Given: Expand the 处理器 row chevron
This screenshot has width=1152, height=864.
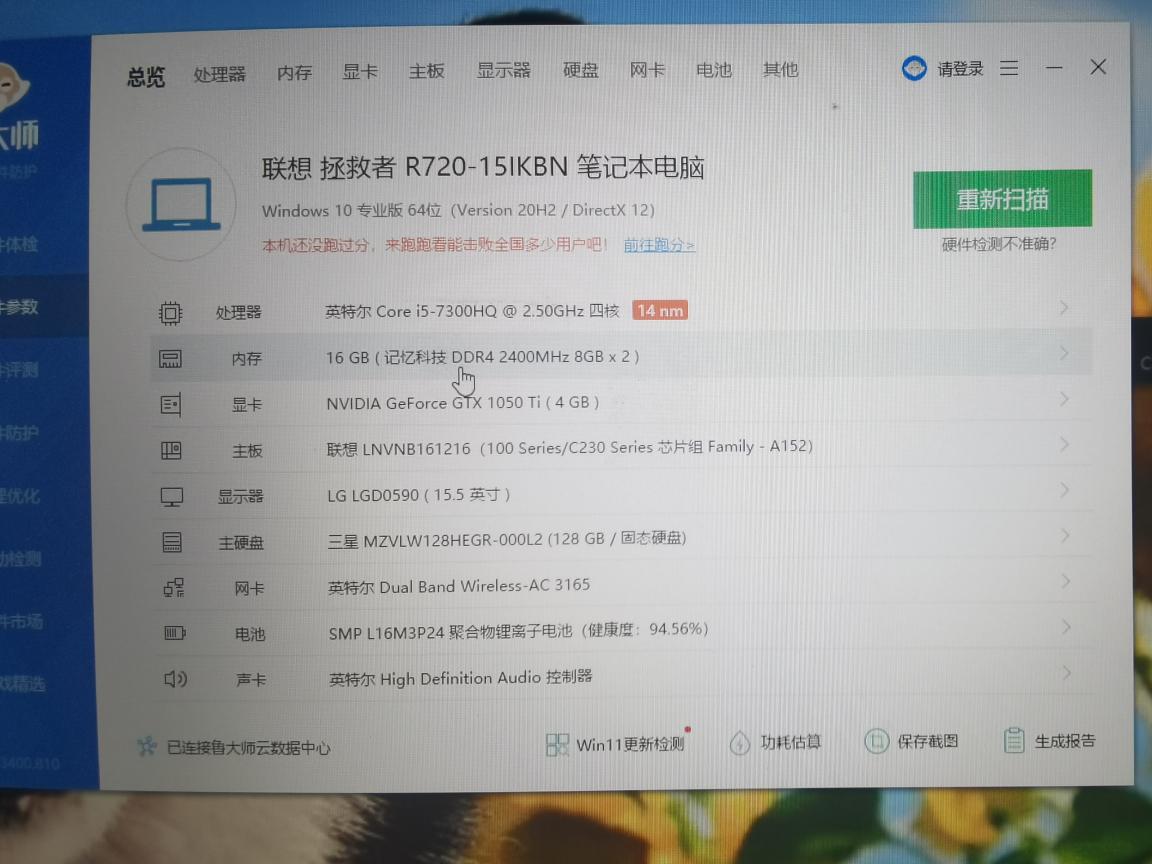Looking at the screenshot, I should point(1064,308).
